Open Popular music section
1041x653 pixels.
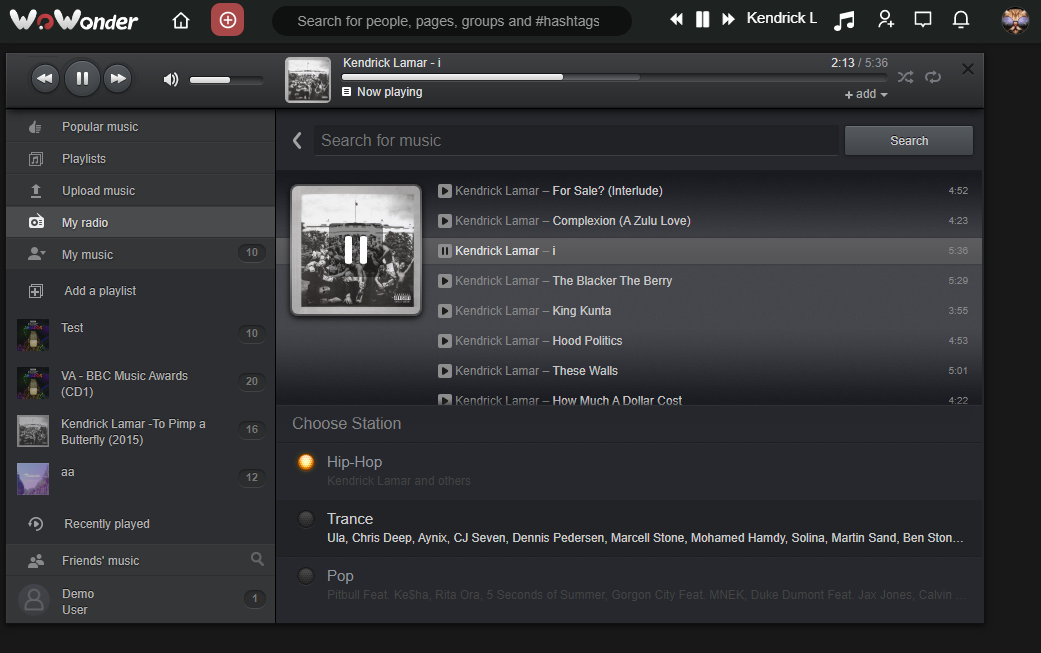[x=100, y=127]
